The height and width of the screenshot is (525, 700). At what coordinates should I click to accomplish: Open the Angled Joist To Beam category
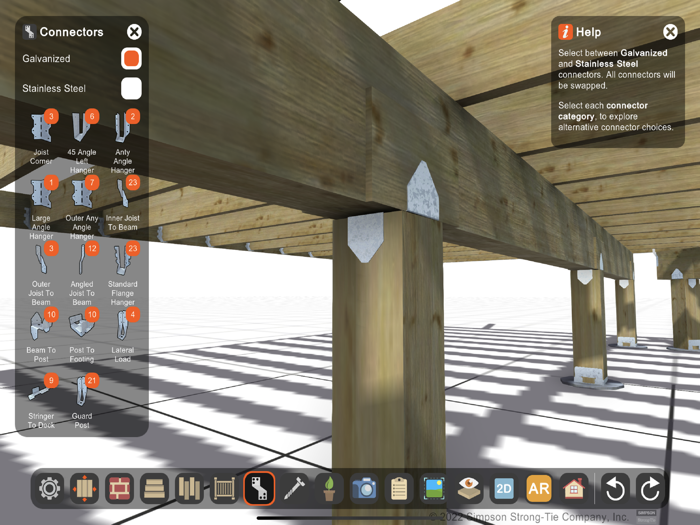(82, 274)
